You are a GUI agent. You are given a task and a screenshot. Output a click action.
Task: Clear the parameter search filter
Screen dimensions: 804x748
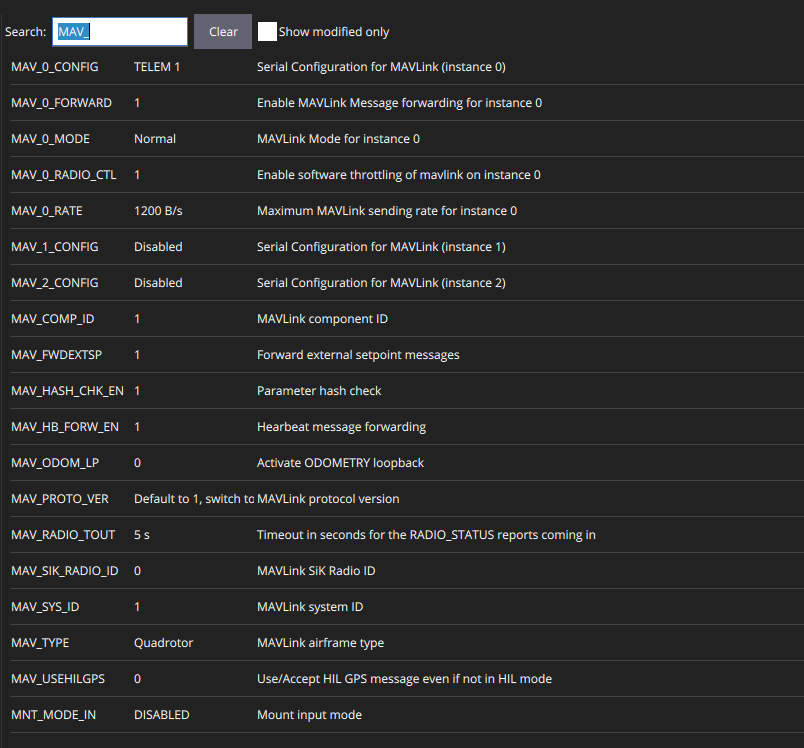coord(222,31)
